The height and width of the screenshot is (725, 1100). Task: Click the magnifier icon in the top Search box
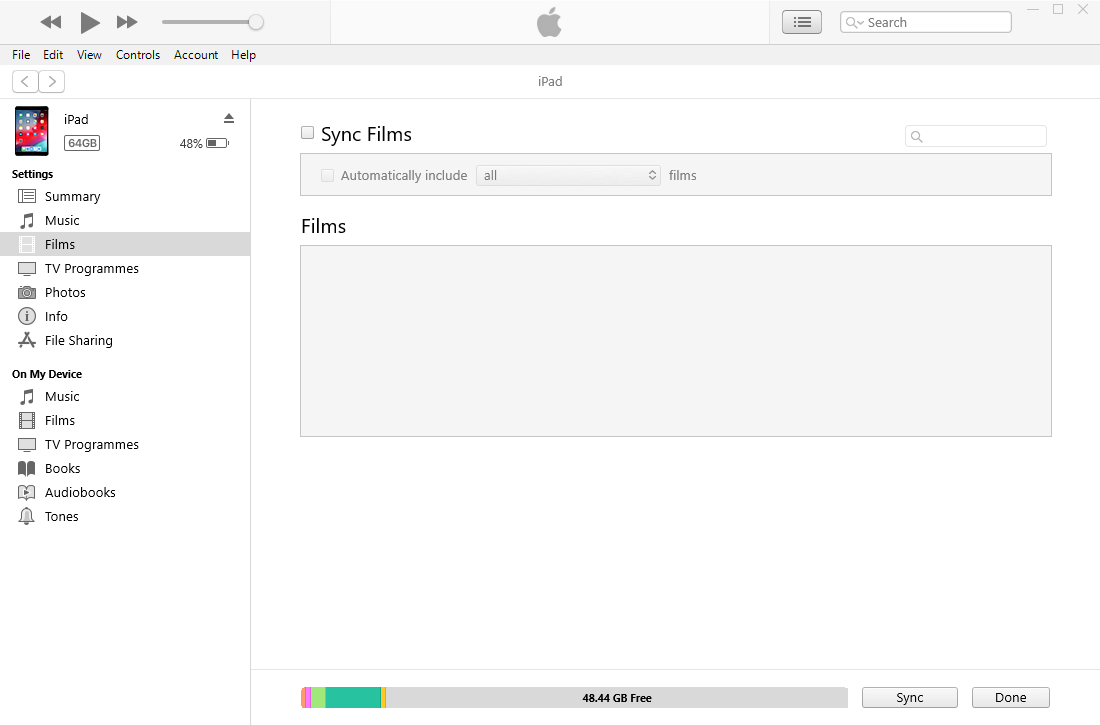coord(854,22)
